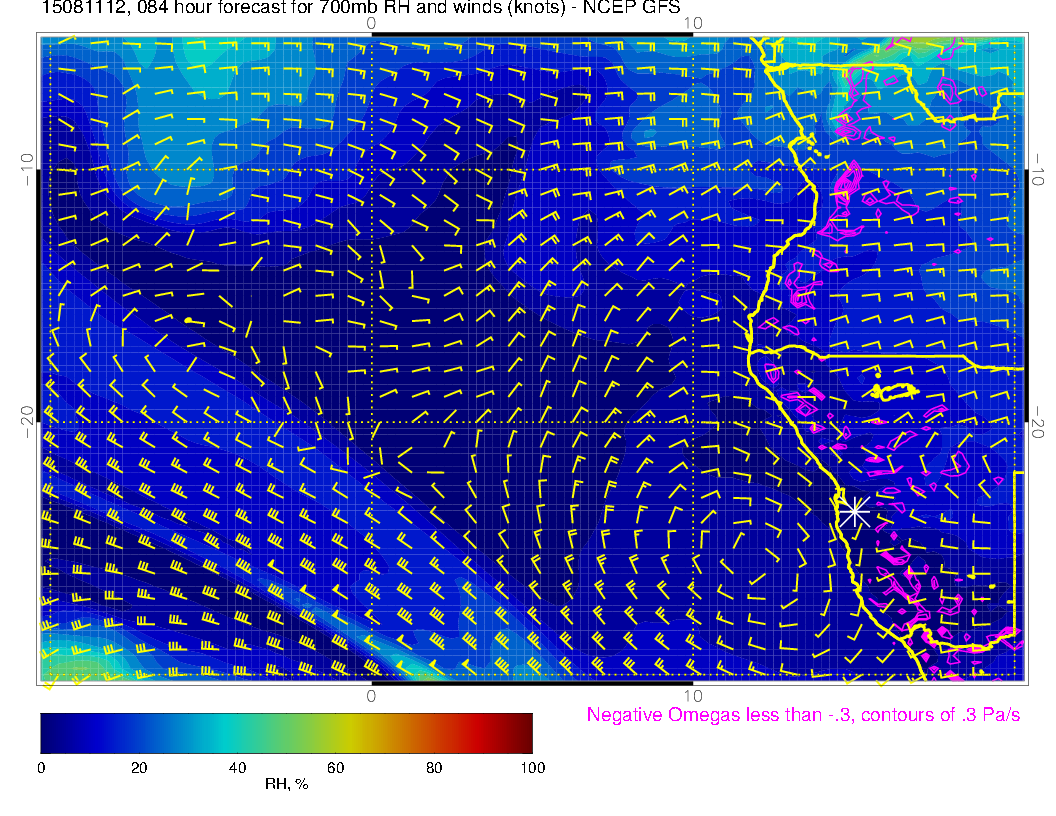Viewport: 1056px width, 816px height.
Task: Click the white asterisk location marker
Action: click(x=854, y=513)
